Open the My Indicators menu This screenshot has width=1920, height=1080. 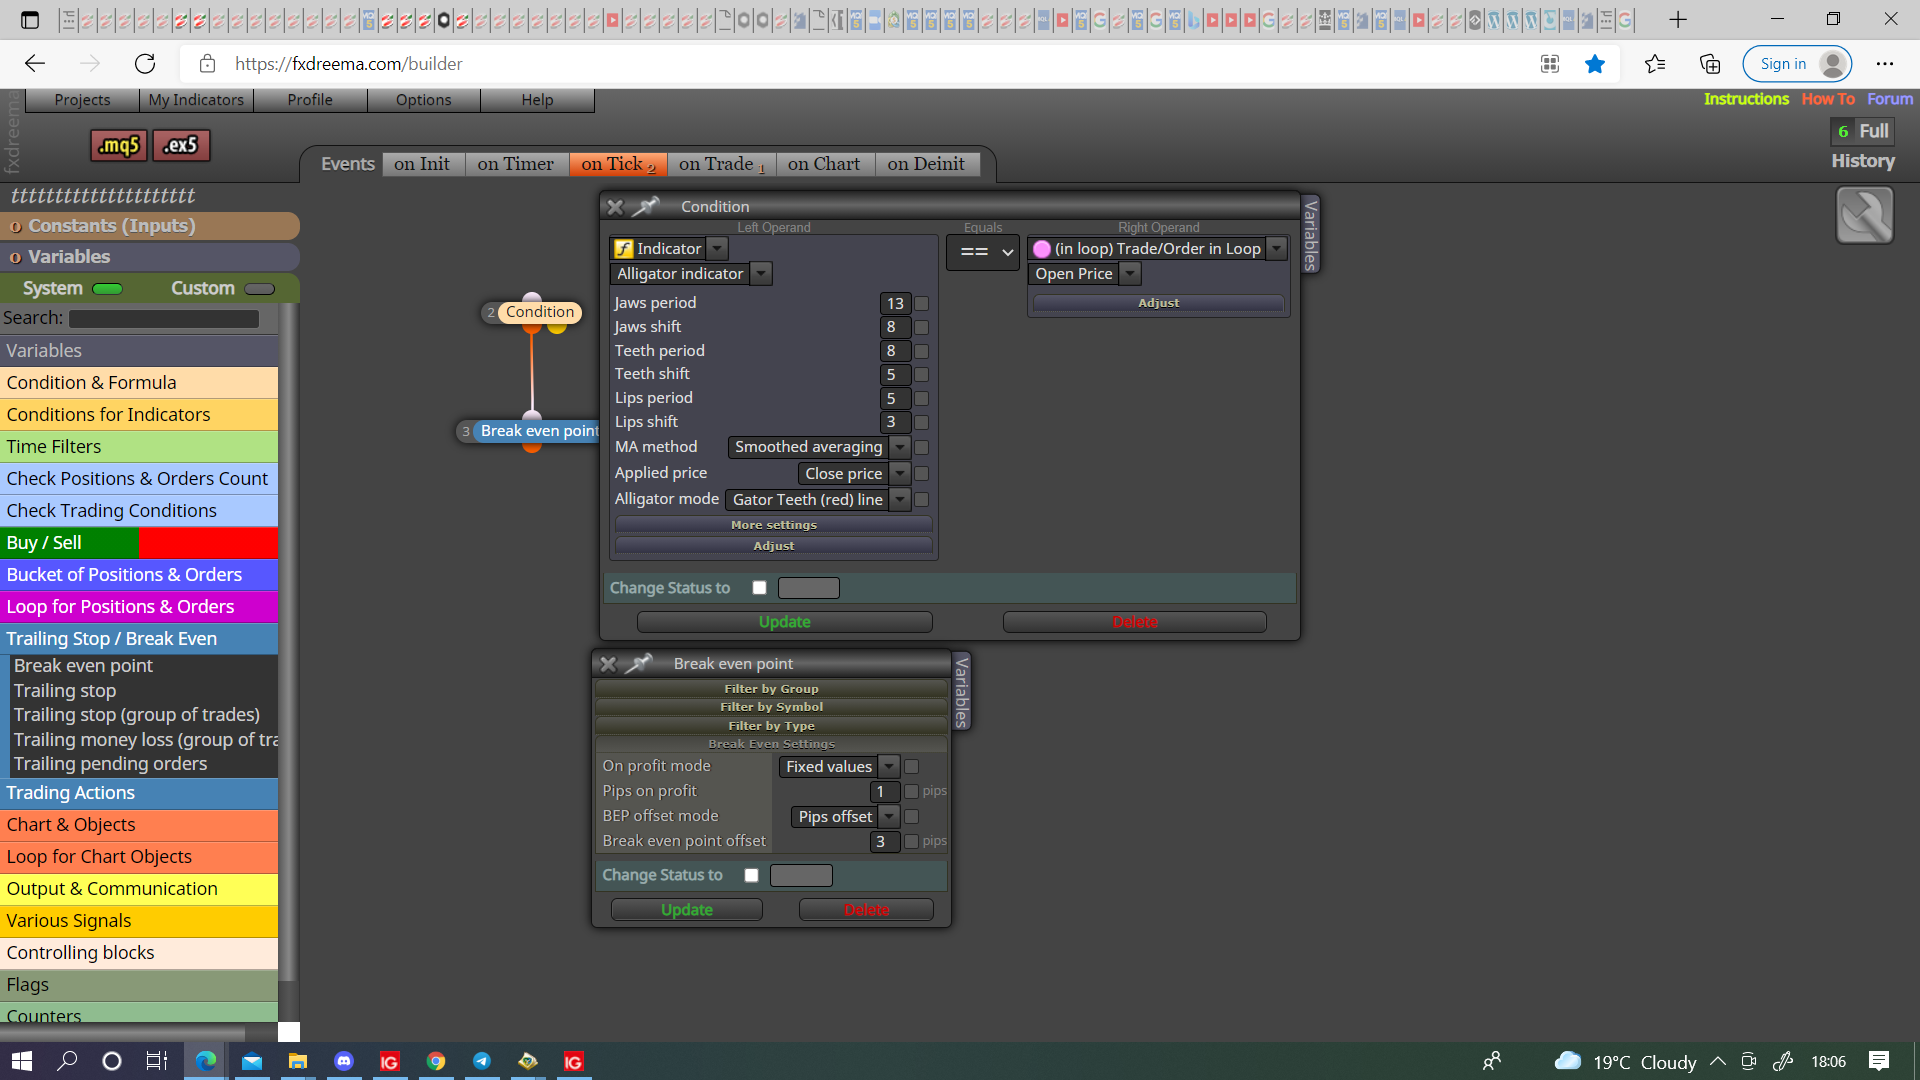196,100
